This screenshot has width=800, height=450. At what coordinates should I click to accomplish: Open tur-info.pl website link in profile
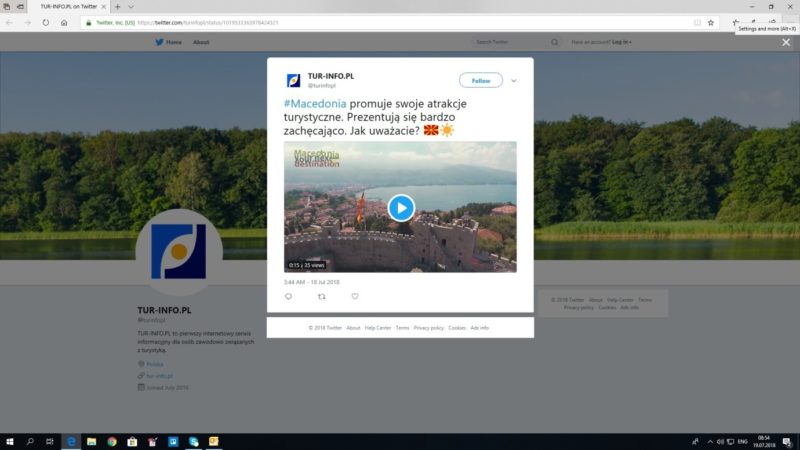(159, 376)
